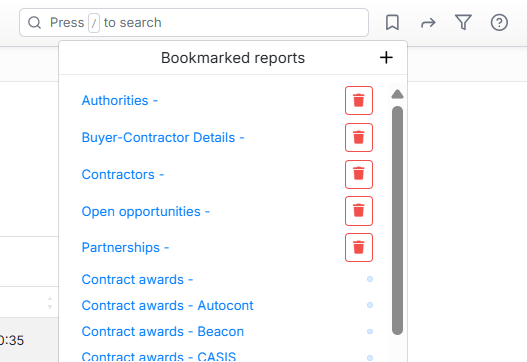The width and height of the screenshot is (527, 362).
Task: Open the filter funnel icon
Action: [463, 23]
